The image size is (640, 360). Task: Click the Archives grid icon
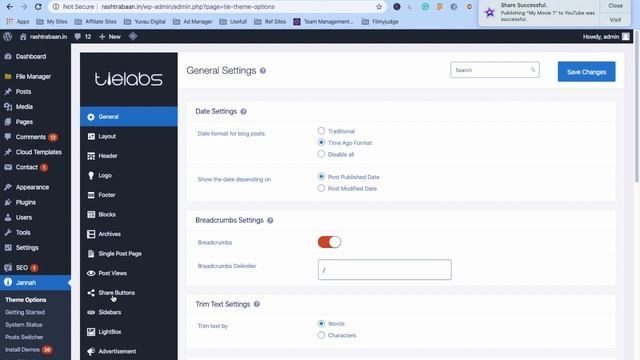91,234
